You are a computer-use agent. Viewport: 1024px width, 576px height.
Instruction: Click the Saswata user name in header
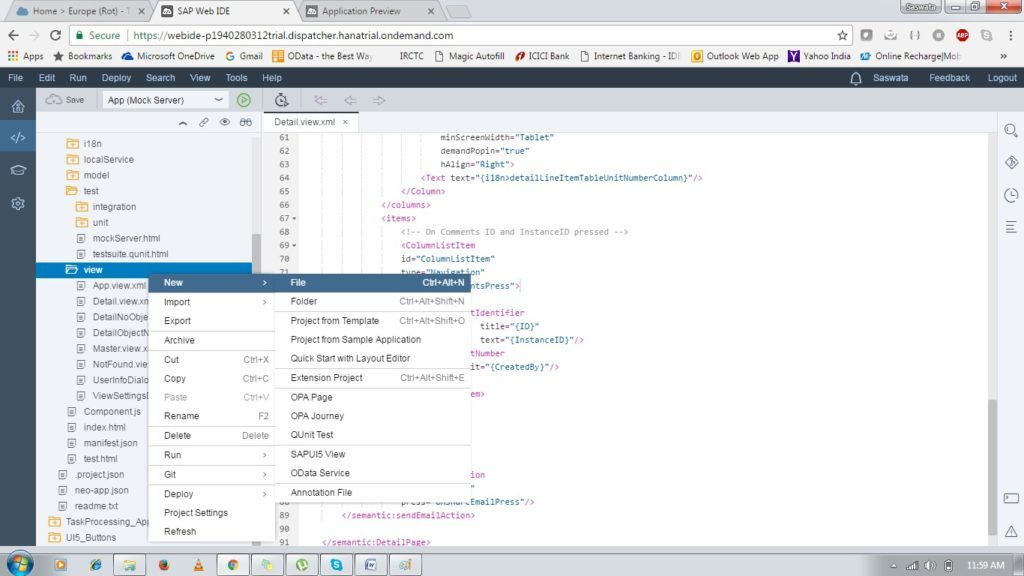pyautogui.click(x=890, y=78)
